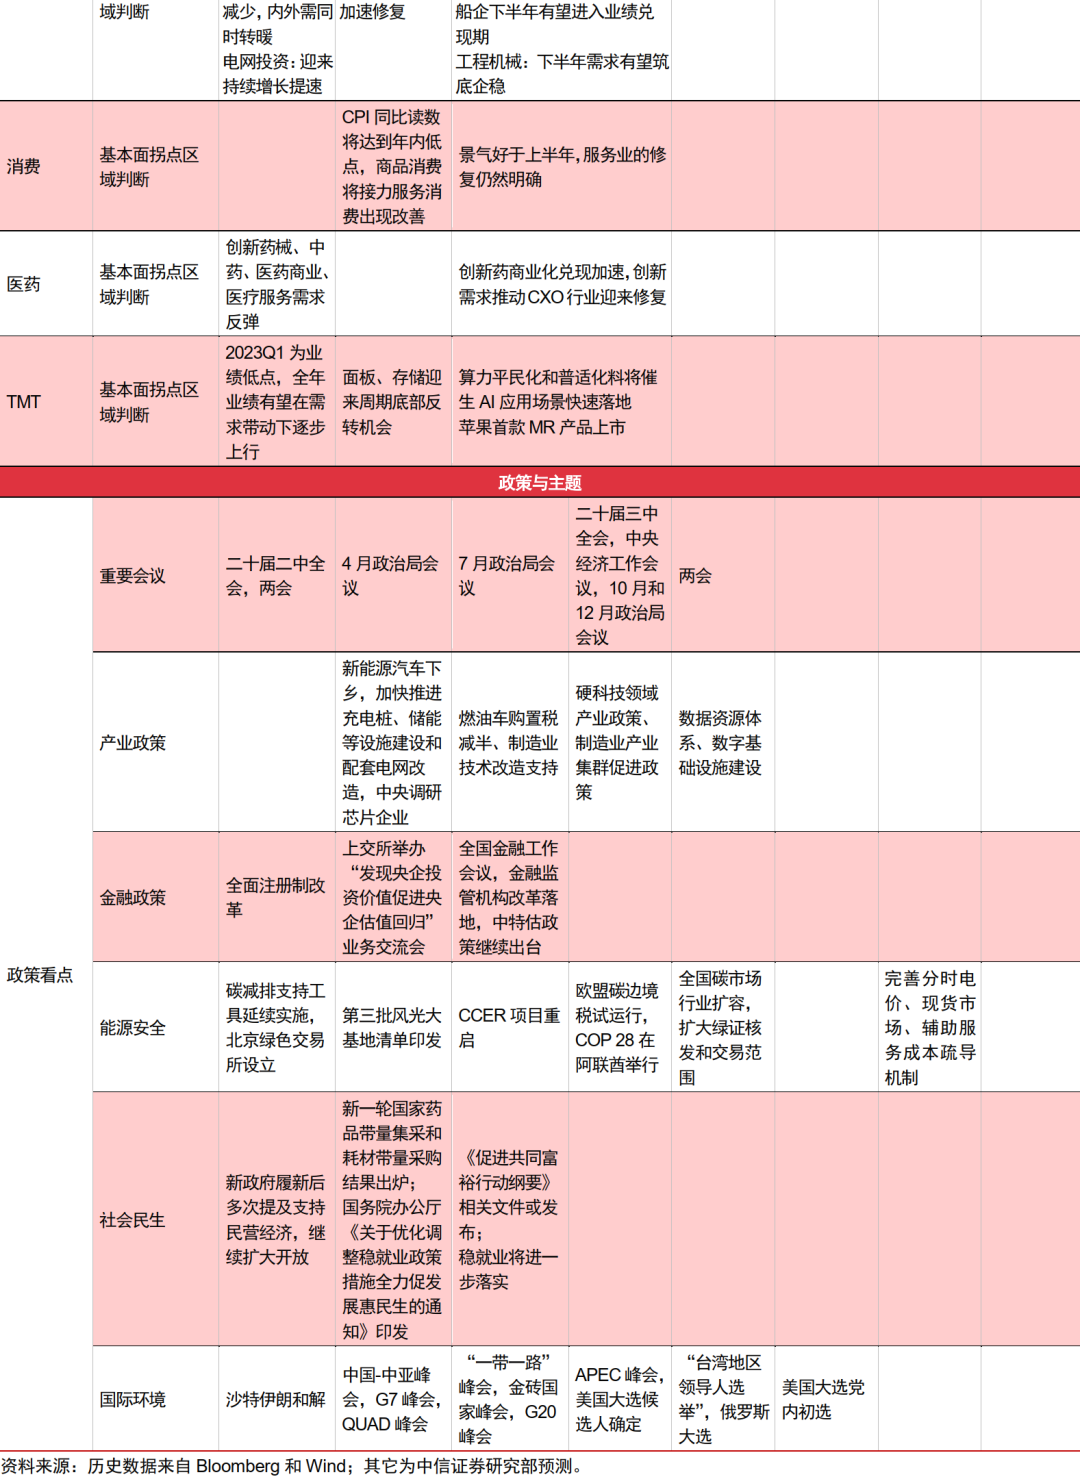Image resolution: width=1080 pixels, height=1479 pixels.
Task: Click top cell mentioning 工程机械
Action: [x=562, y=49]
